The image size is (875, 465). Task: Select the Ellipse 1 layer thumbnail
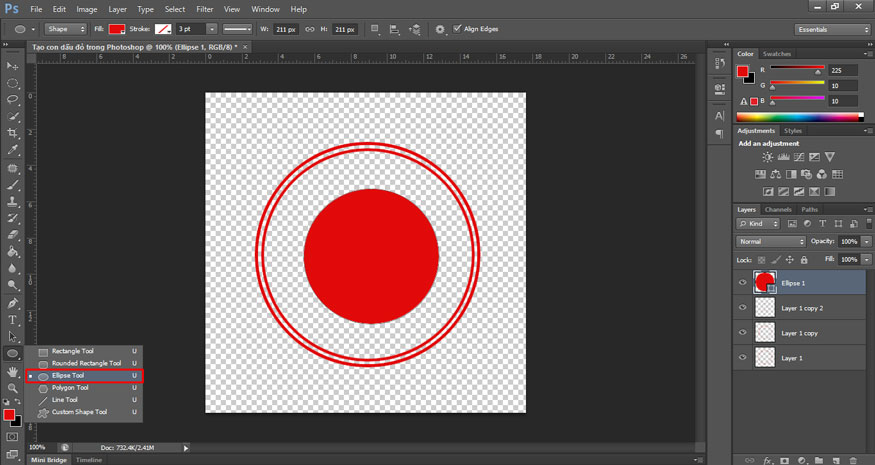[765, 282]
